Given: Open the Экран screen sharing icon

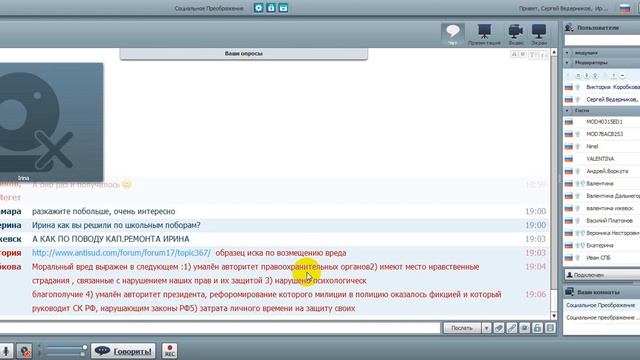Looking at the screenshot, I should [539, 34].
